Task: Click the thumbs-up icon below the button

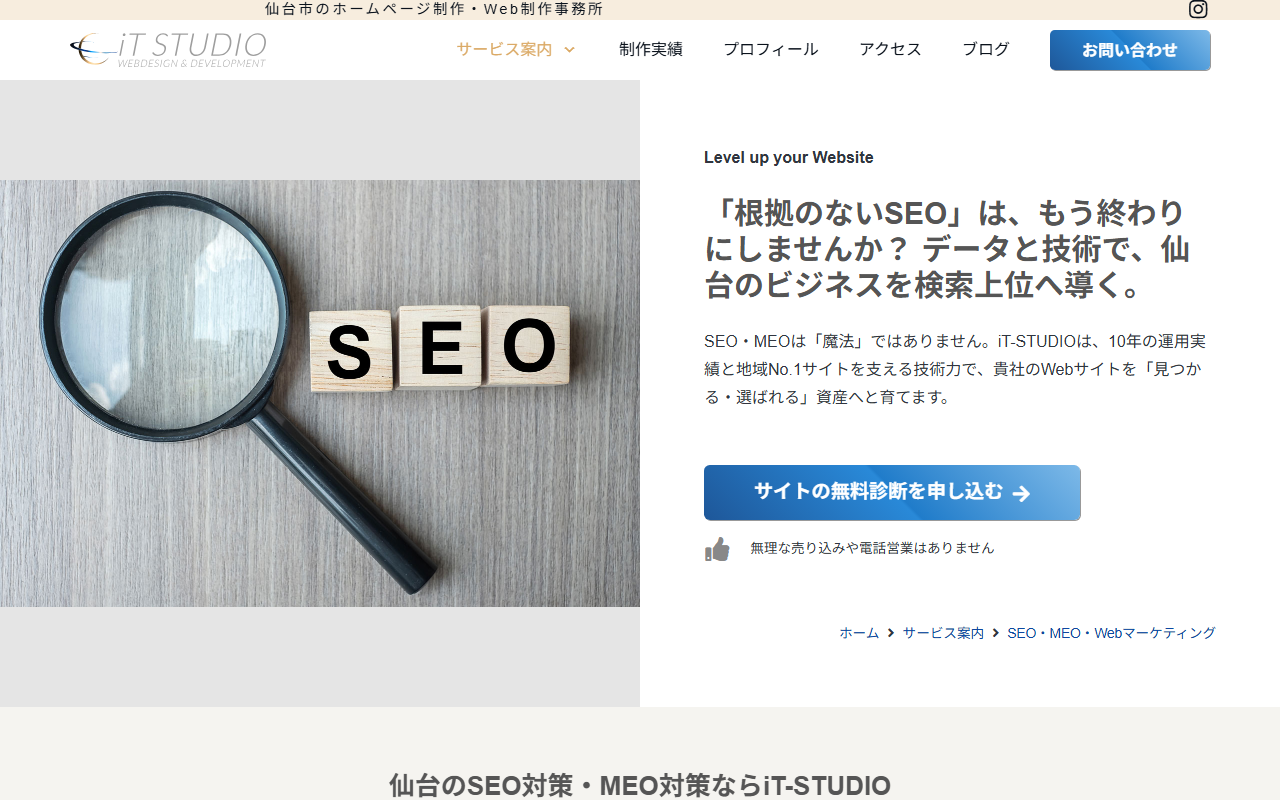Action: (717, 549)
